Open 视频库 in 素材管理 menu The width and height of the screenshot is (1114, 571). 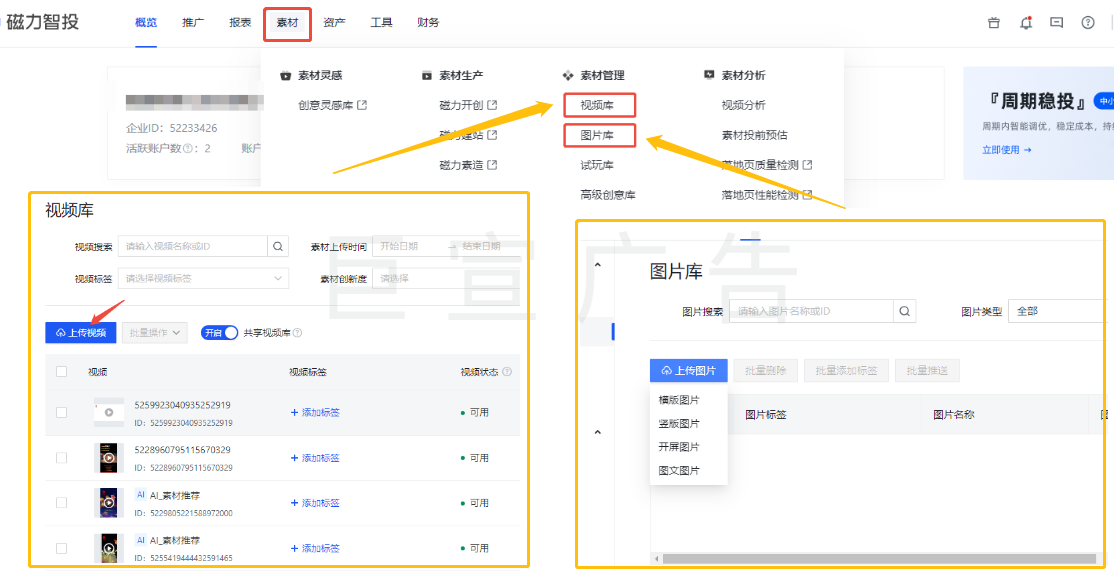[597, 105]
